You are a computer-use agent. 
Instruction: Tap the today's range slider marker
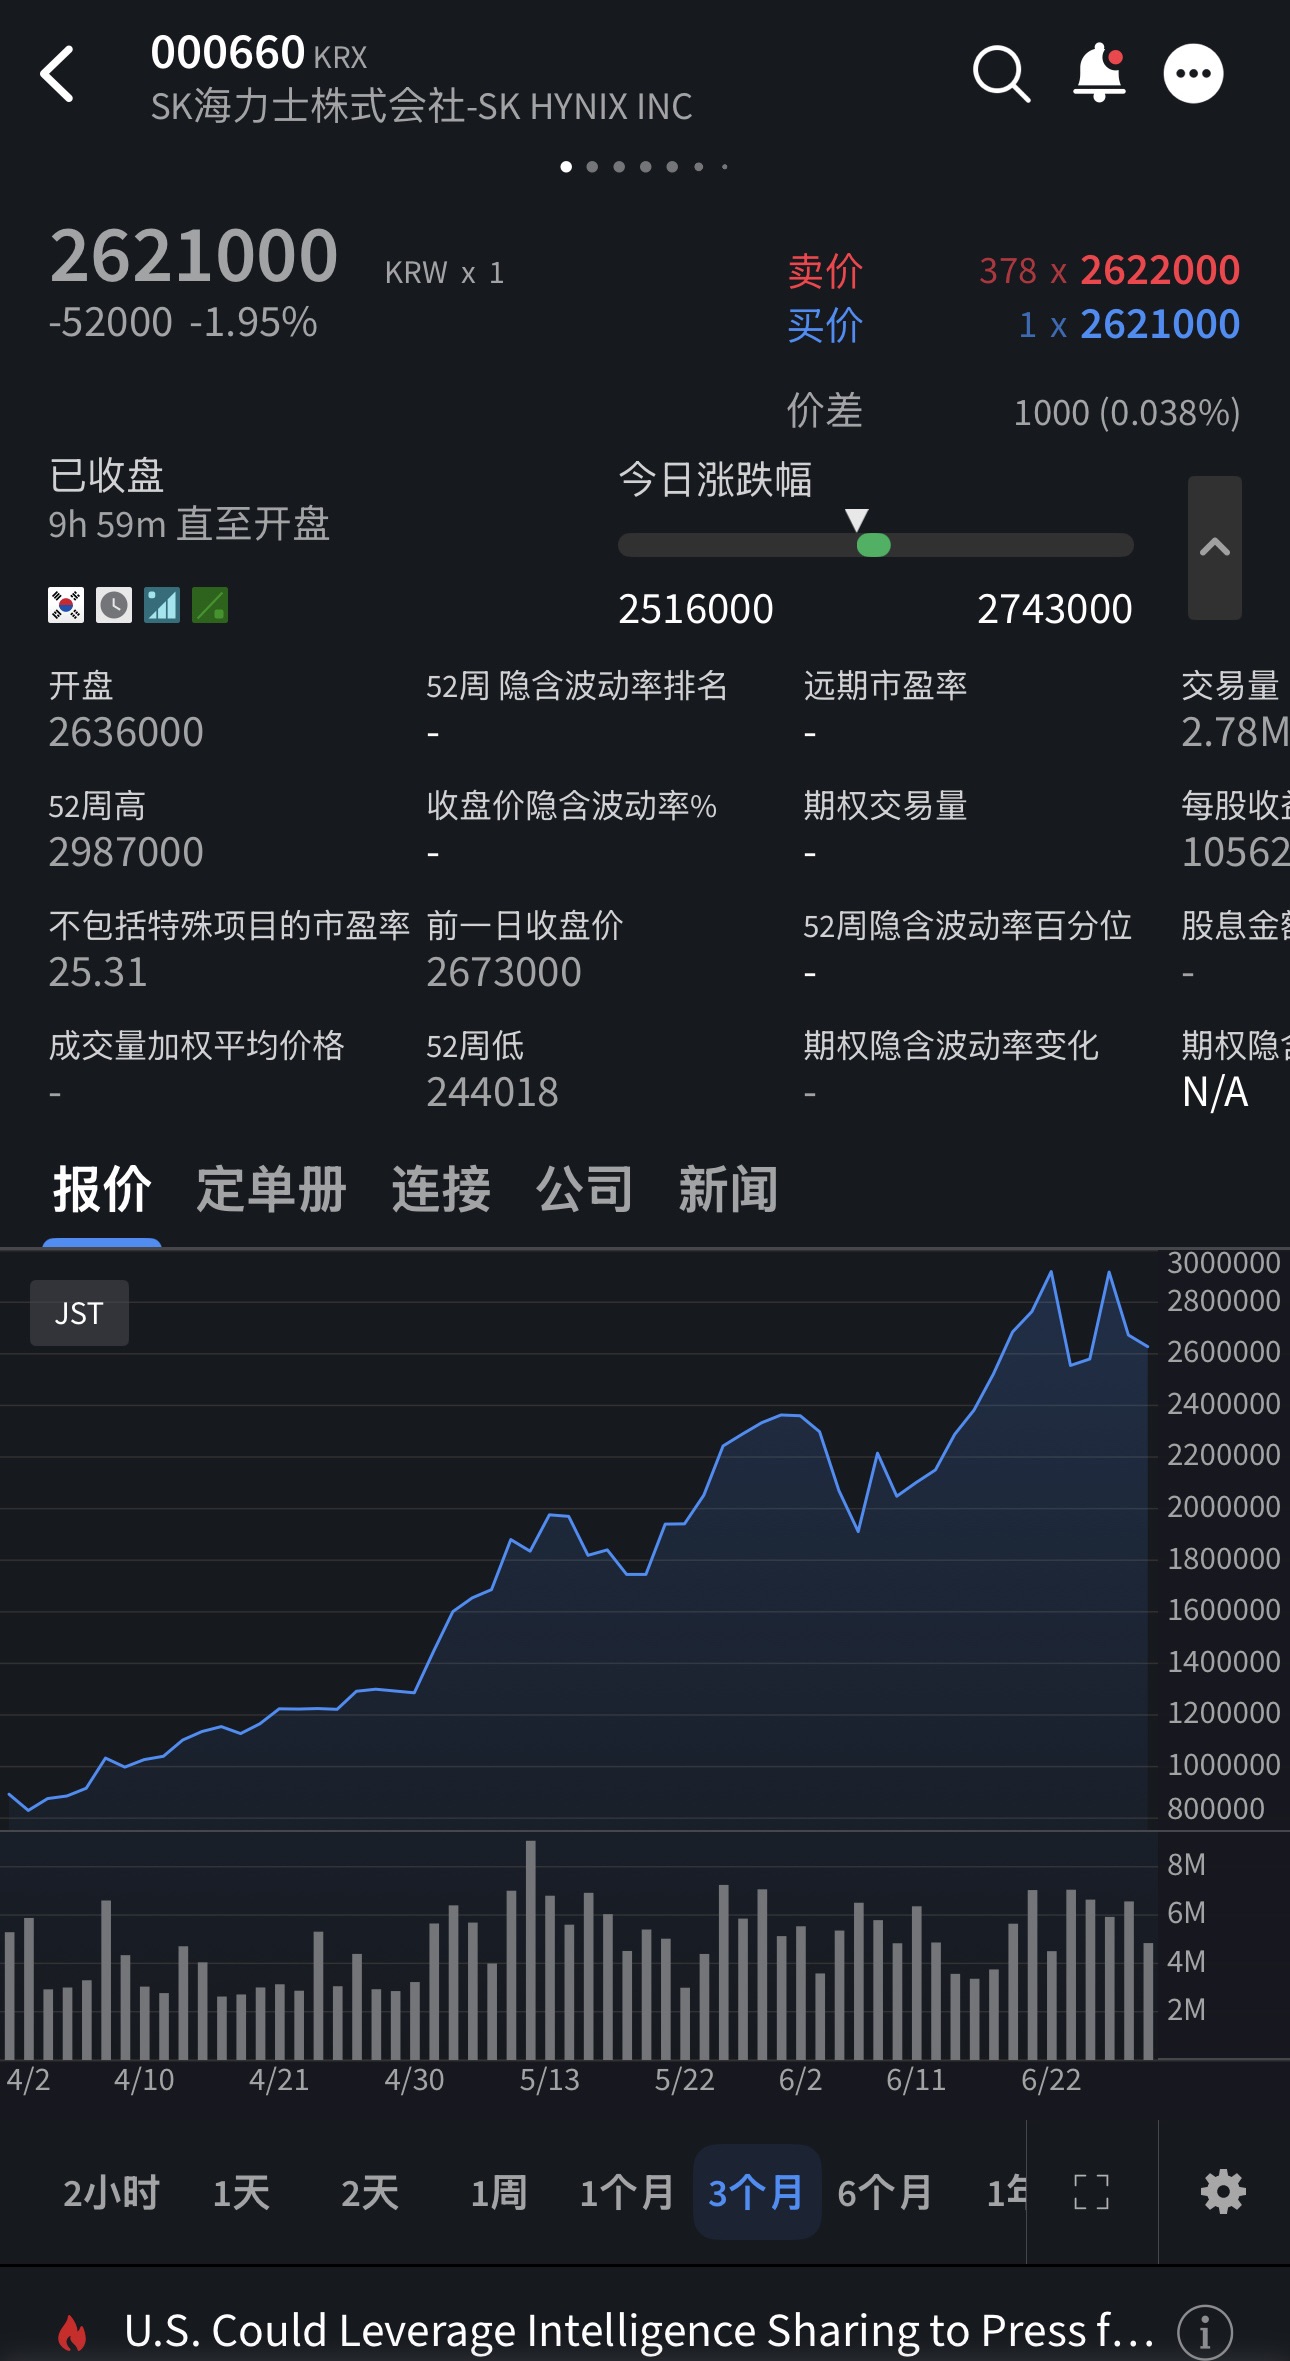pyautogui.click(x=873, y=545)
